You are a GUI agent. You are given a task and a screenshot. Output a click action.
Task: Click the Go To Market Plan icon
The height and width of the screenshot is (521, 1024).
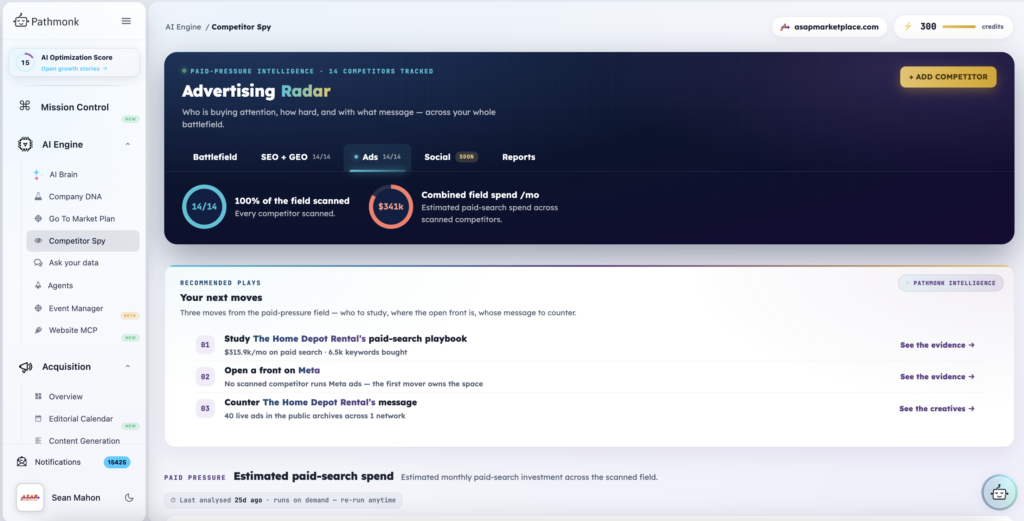point(38,219)
